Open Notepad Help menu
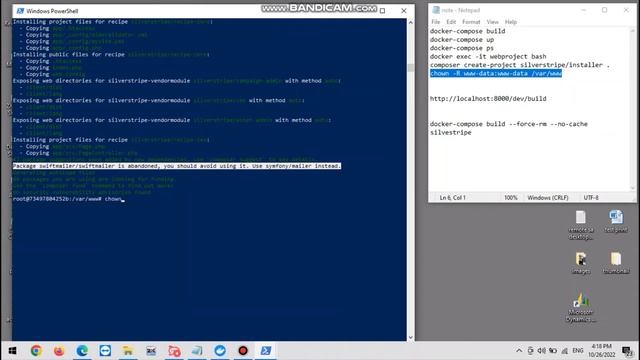This screenshot has height=360, width=640. (x=511, y=22)
